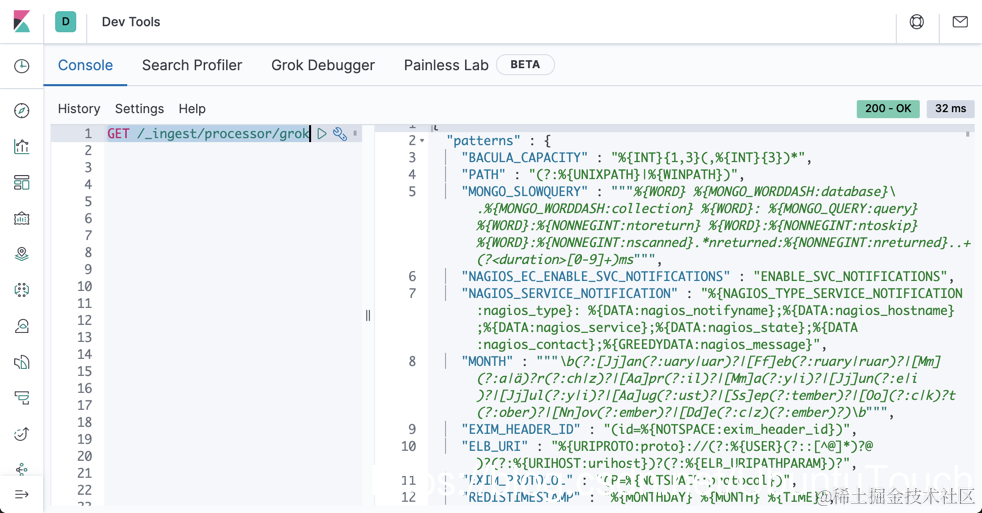982x513 pixels.
Task: Click the request editor scrollbar marker
Action: 355,133
